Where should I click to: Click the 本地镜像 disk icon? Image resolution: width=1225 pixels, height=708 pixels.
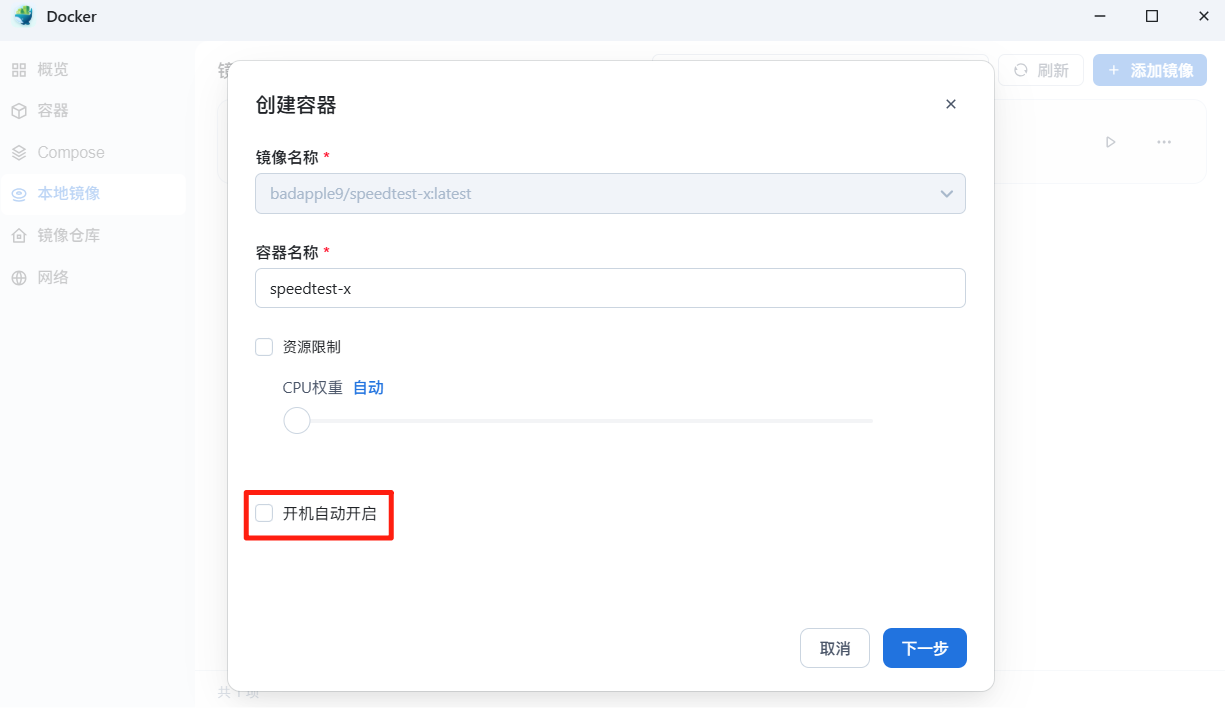point(19,194)
